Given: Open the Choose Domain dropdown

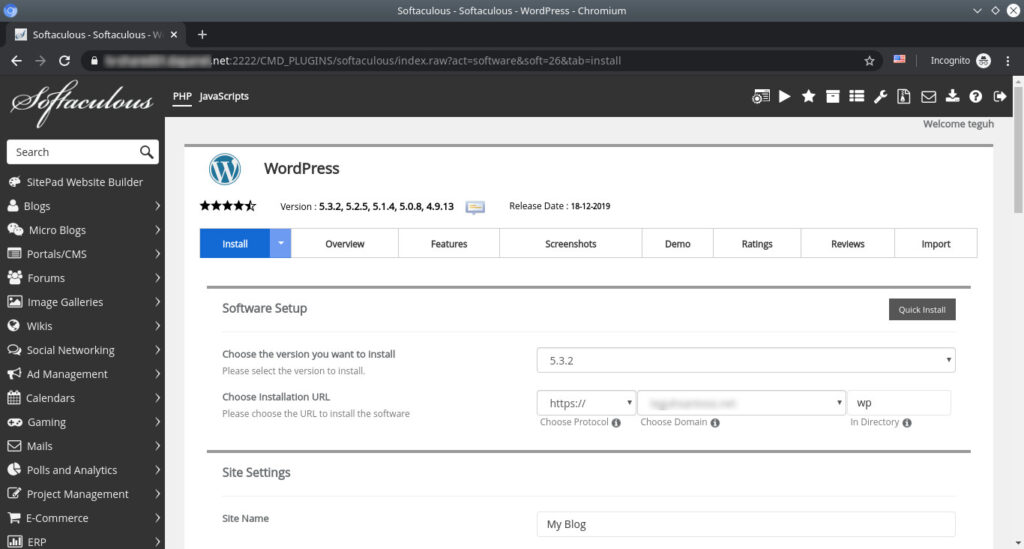Looking at the screenshot, I should [x=741, y=403].
